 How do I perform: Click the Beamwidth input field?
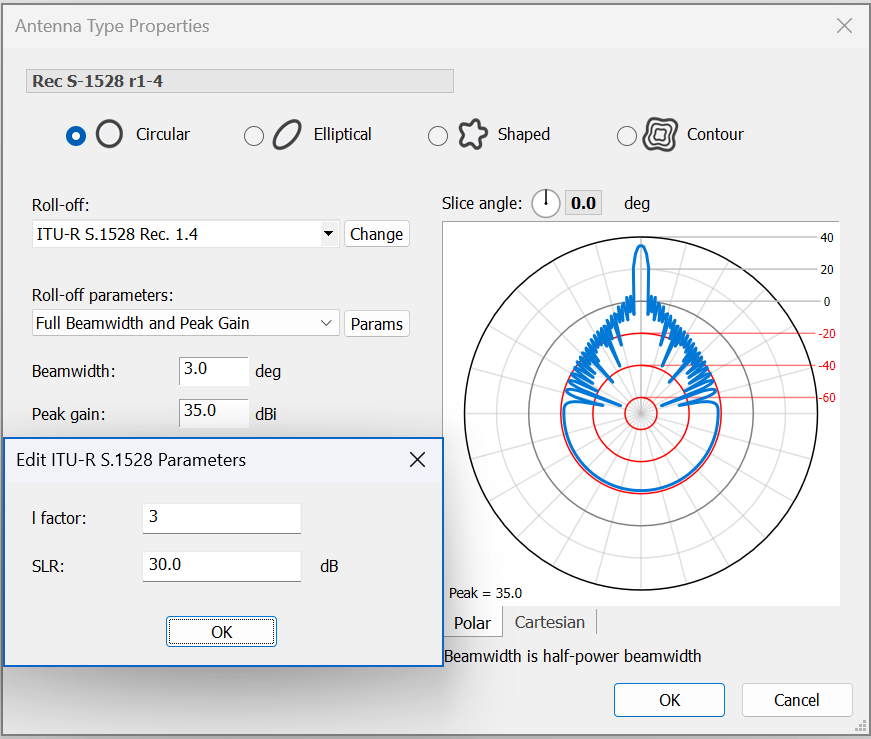pyautogui.click(x=214, y=371)
